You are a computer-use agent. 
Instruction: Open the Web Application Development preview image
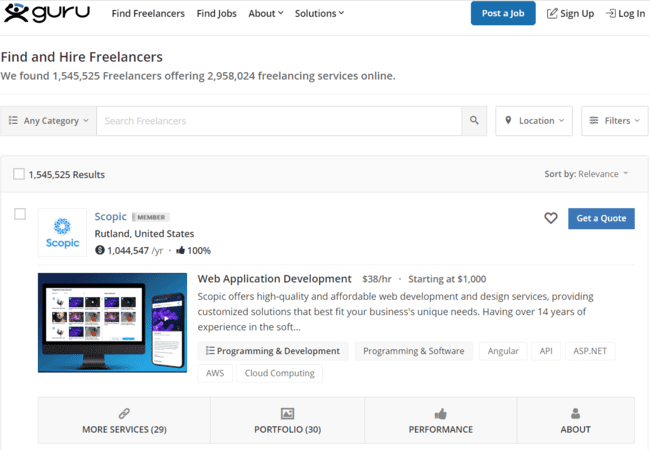[x=112, y=322]
